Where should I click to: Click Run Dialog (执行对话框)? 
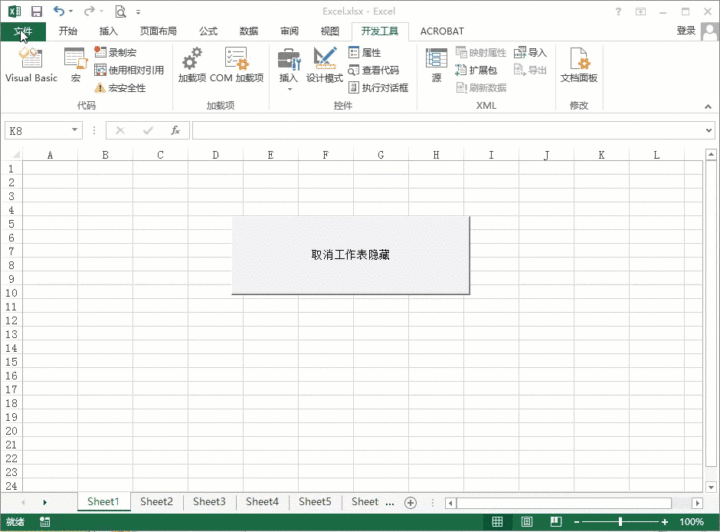tap(378, 88)
